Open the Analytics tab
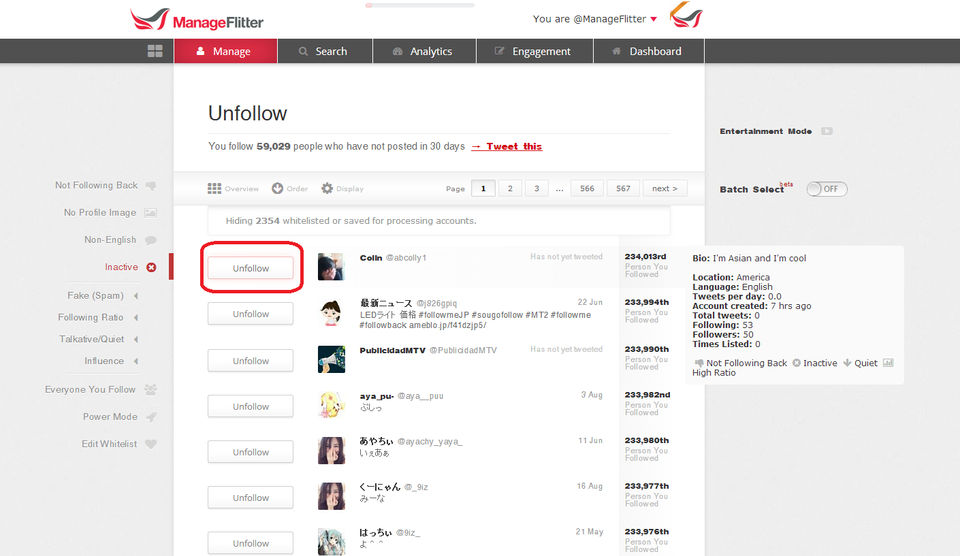This screenshot has height=556, width=960. coord(424,51)
